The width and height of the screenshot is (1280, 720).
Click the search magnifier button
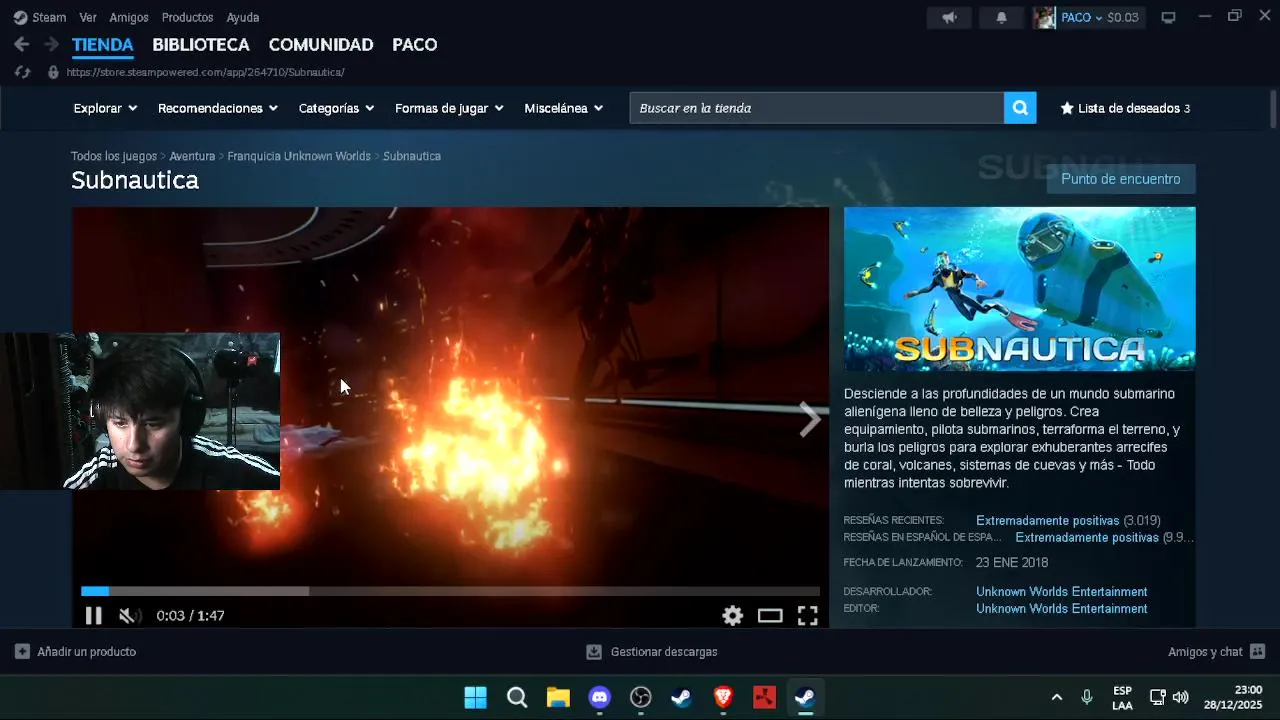(x=1020, y=108)
